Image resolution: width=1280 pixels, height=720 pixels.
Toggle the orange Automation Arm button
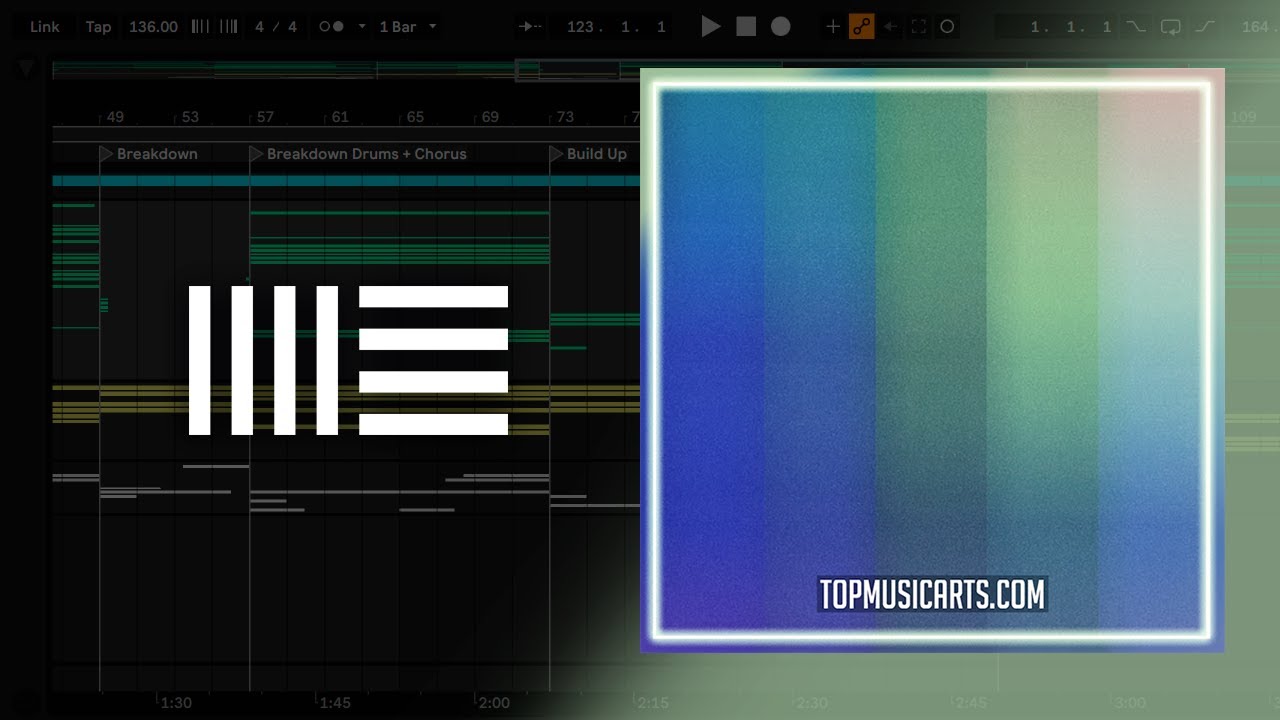(x=861, y=27)
